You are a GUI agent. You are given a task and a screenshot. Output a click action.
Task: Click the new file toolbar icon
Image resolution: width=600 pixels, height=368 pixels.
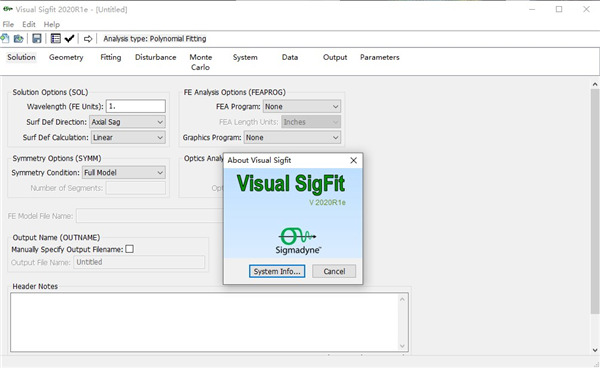pyautogui.click(x=5, y=39)
